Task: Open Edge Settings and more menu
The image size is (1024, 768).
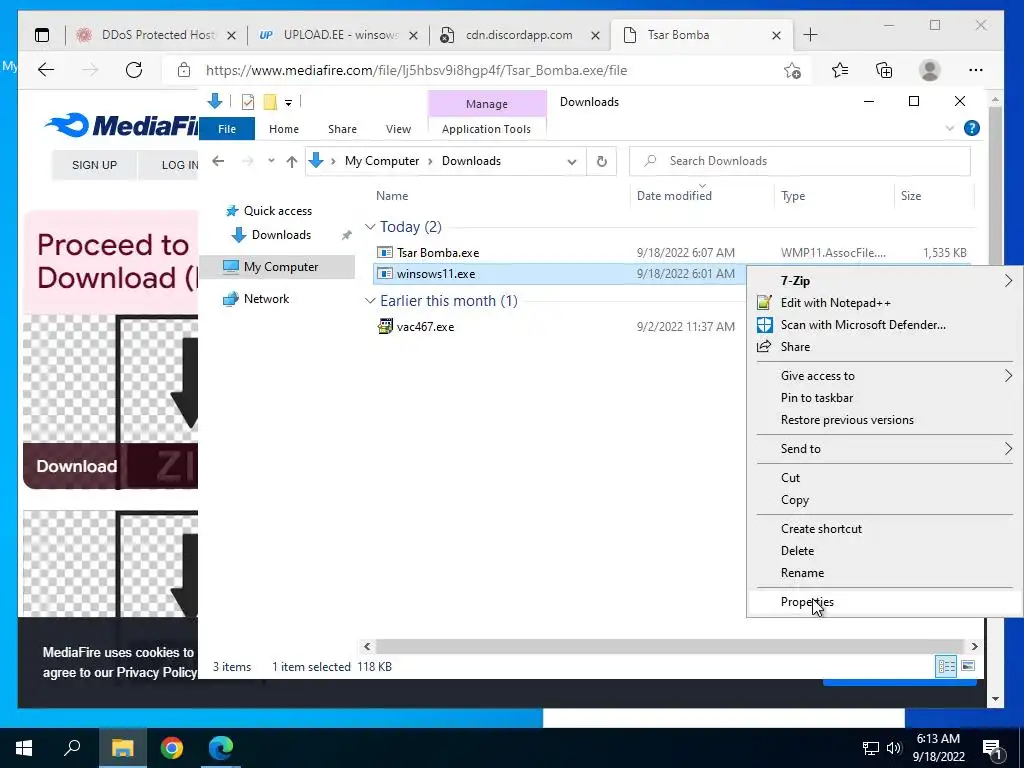Action: (976, 70)
